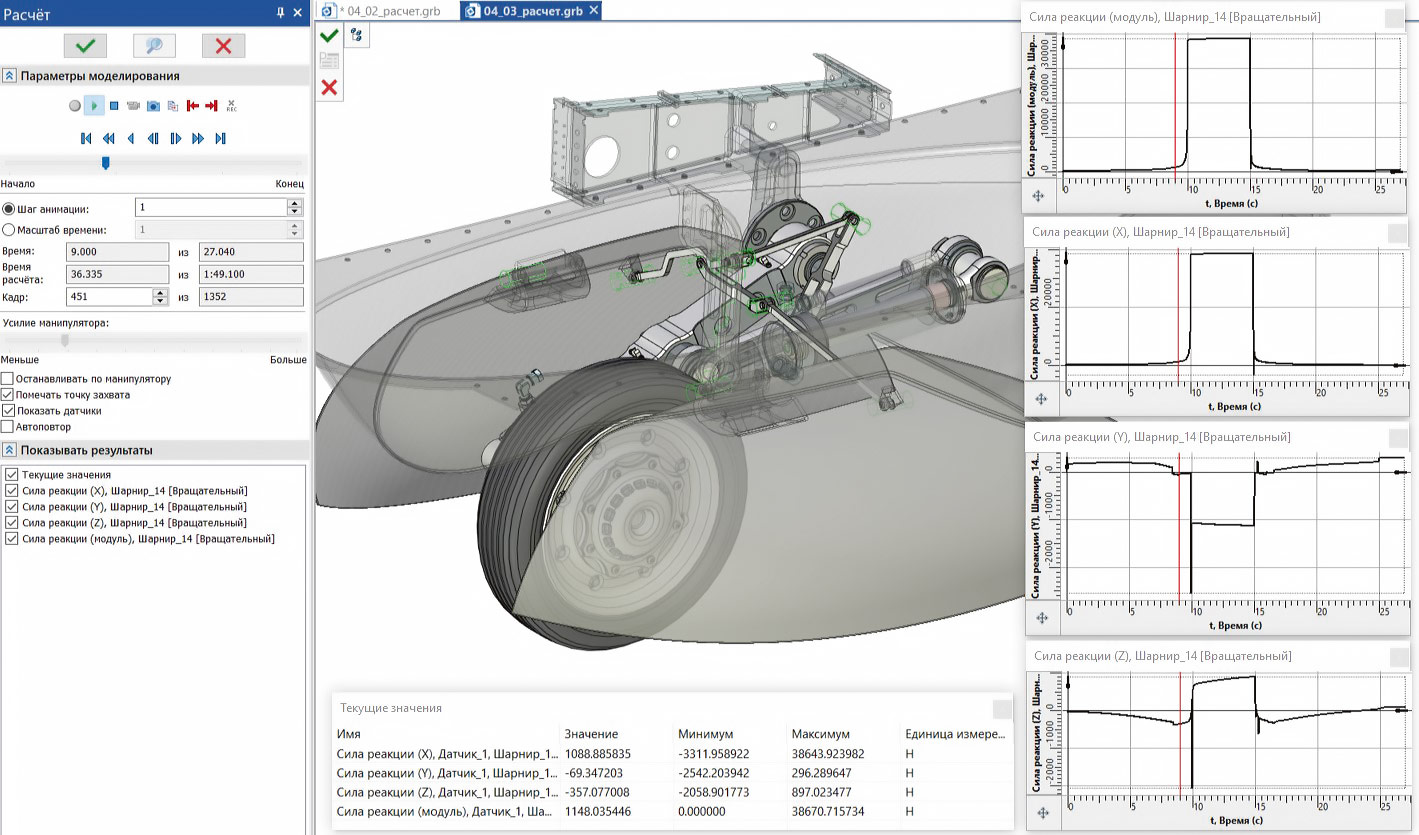
Task: Cancel with the red X button
Action: (x=223, y=45)
